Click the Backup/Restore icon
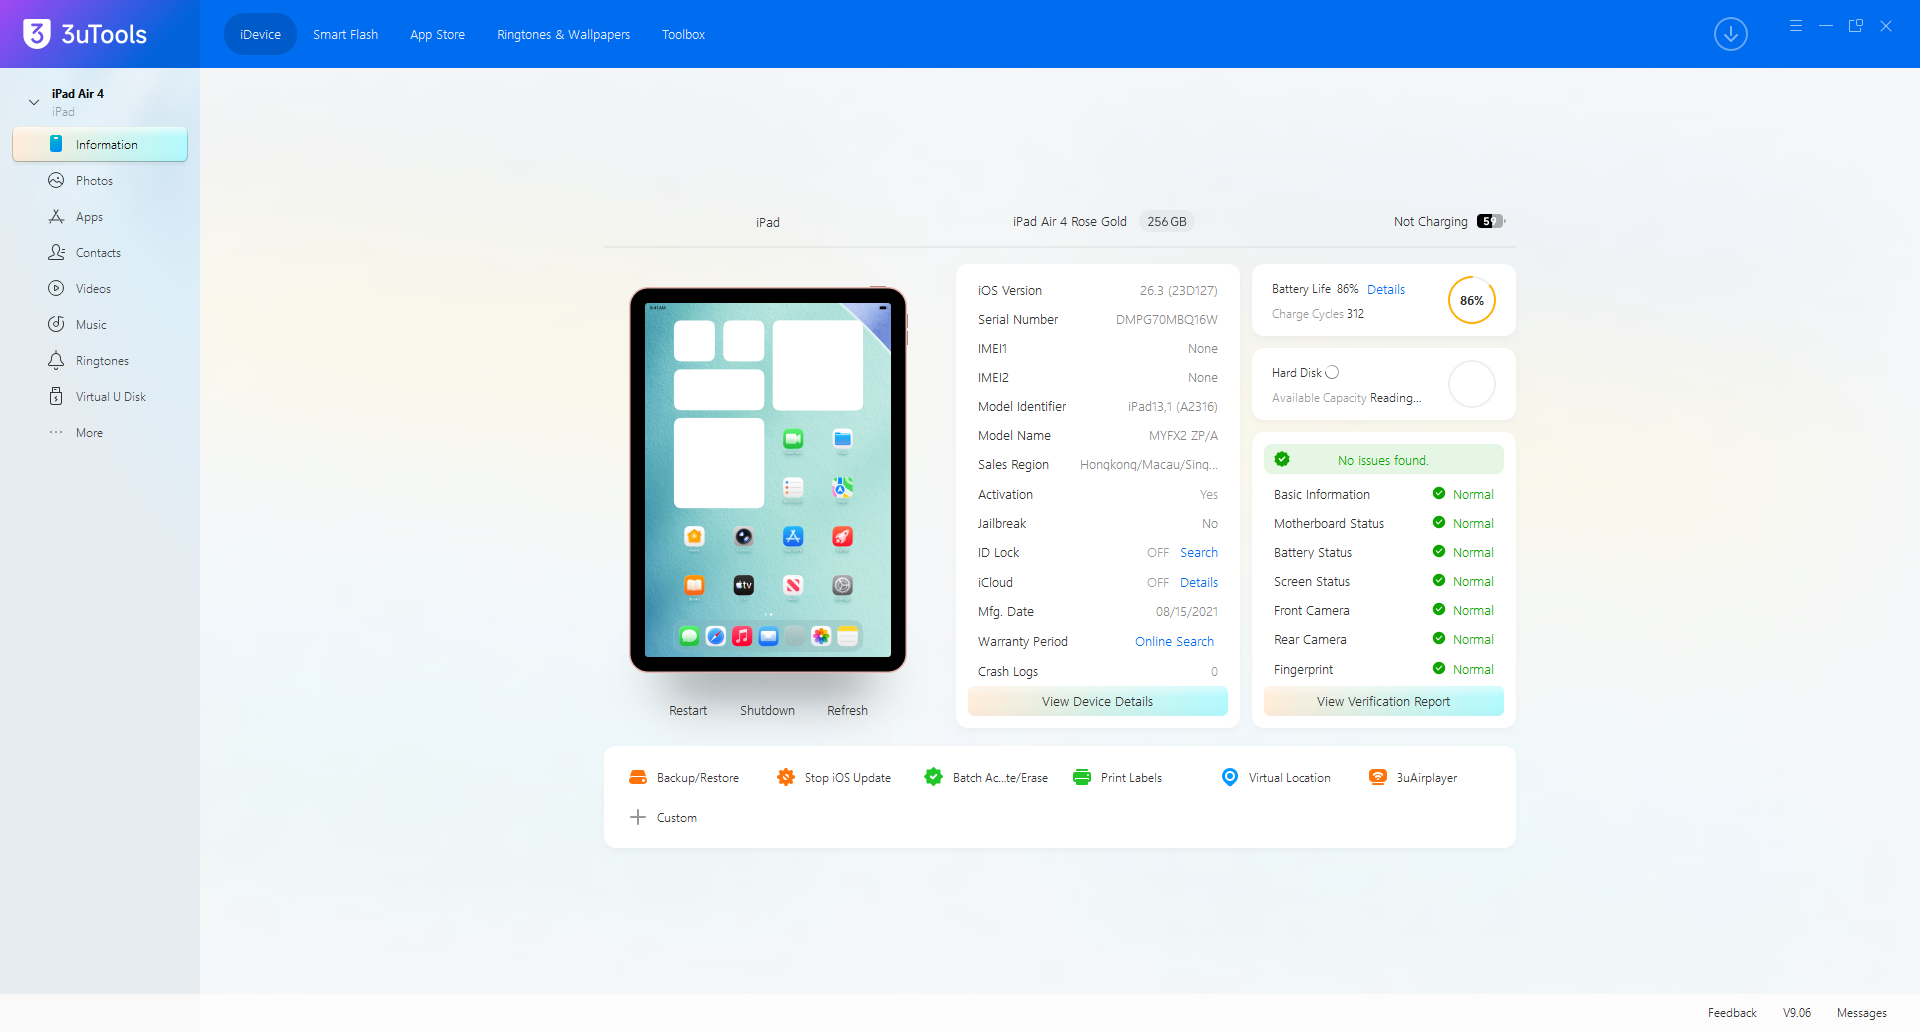Viewport: 1920px width, 1032px height. [x=638, y=777]
